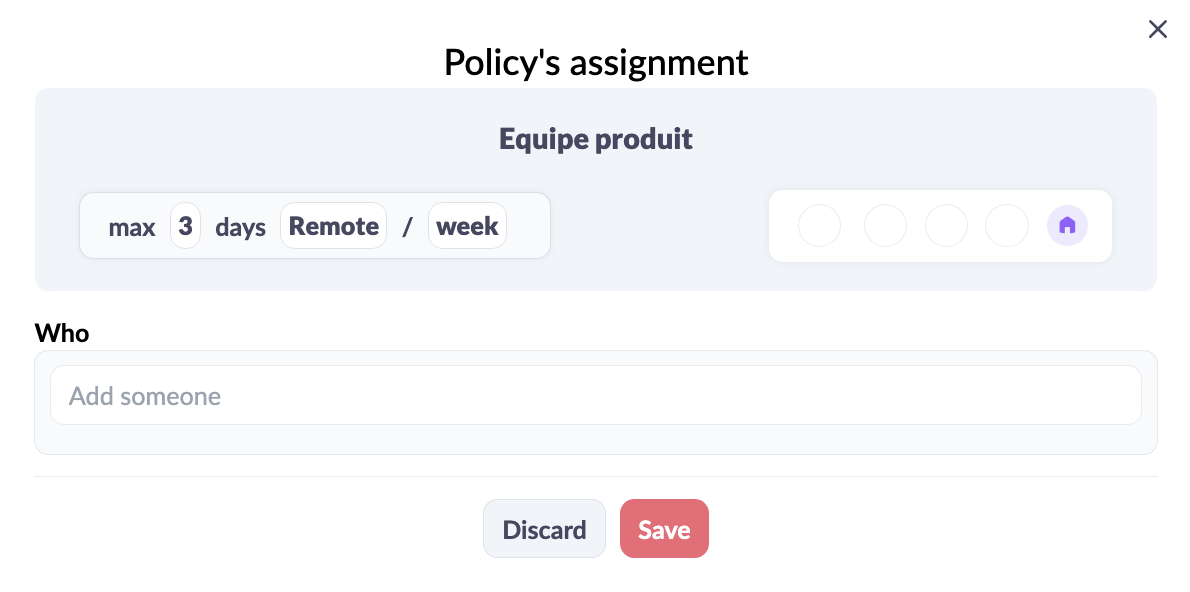The image size is (1190, 592).
Task: Toggle the third empty day circle
Action: 946,226
